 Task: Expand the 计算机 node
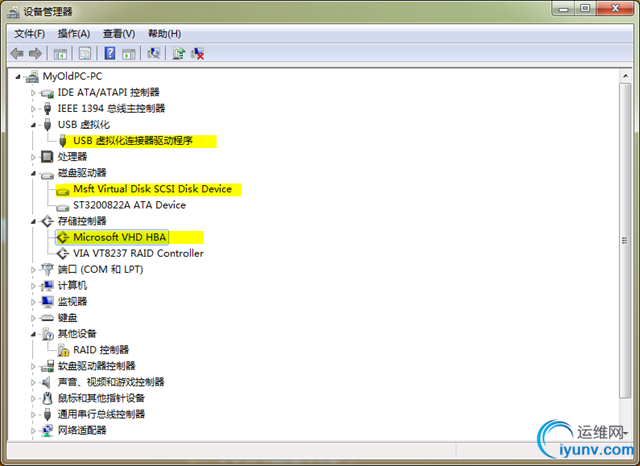point(33,286)
